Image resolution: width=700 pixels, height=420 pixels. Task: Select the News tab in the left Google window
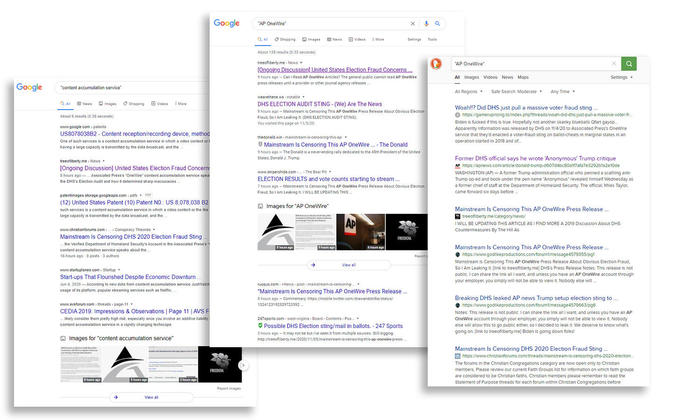coord(84,104)
